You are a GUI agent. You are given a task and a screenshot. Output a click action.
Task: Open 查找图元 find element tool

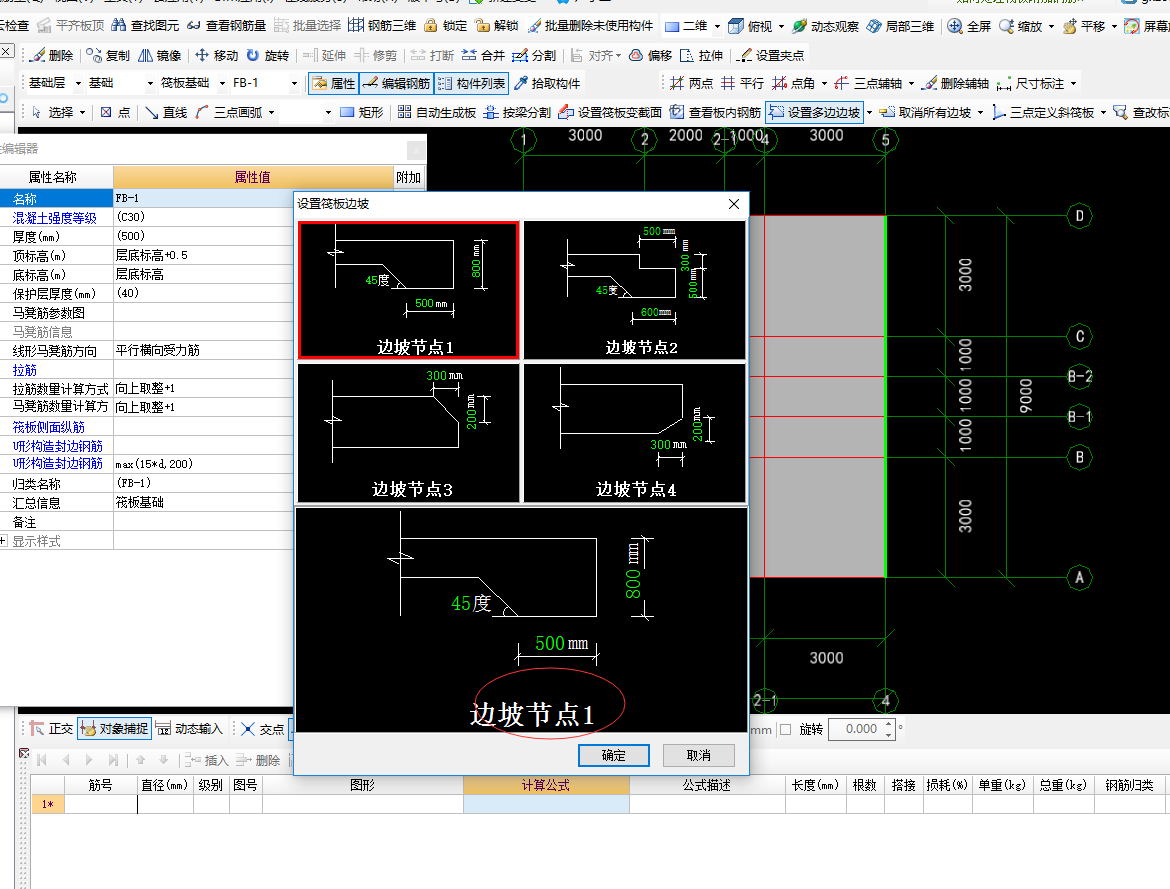click(x=146, y=25)
